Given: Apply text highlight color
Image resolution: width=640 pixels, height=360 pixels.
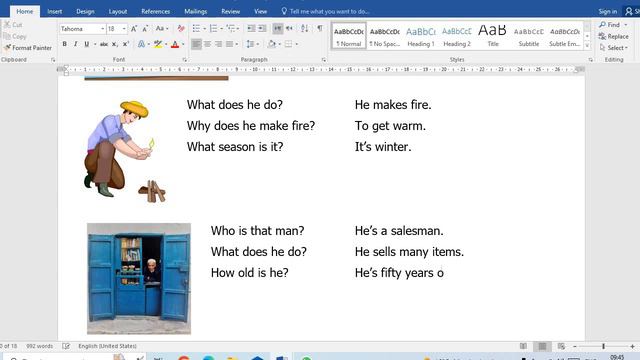Looking at the screenshot, I should [158, 44].
